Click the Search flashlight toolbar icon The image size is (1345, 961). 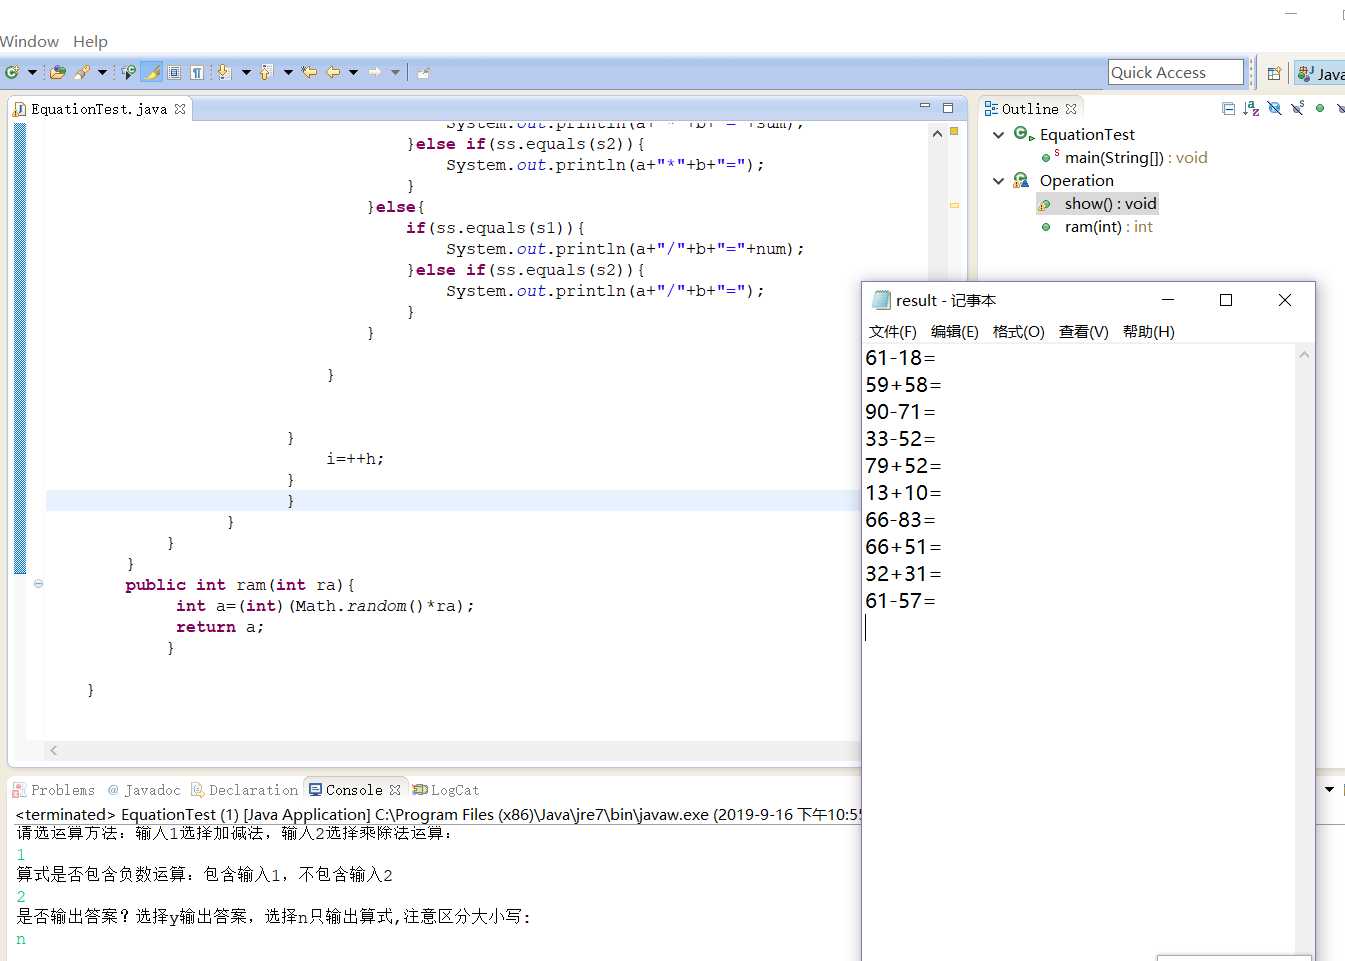(x=82, y=72)
